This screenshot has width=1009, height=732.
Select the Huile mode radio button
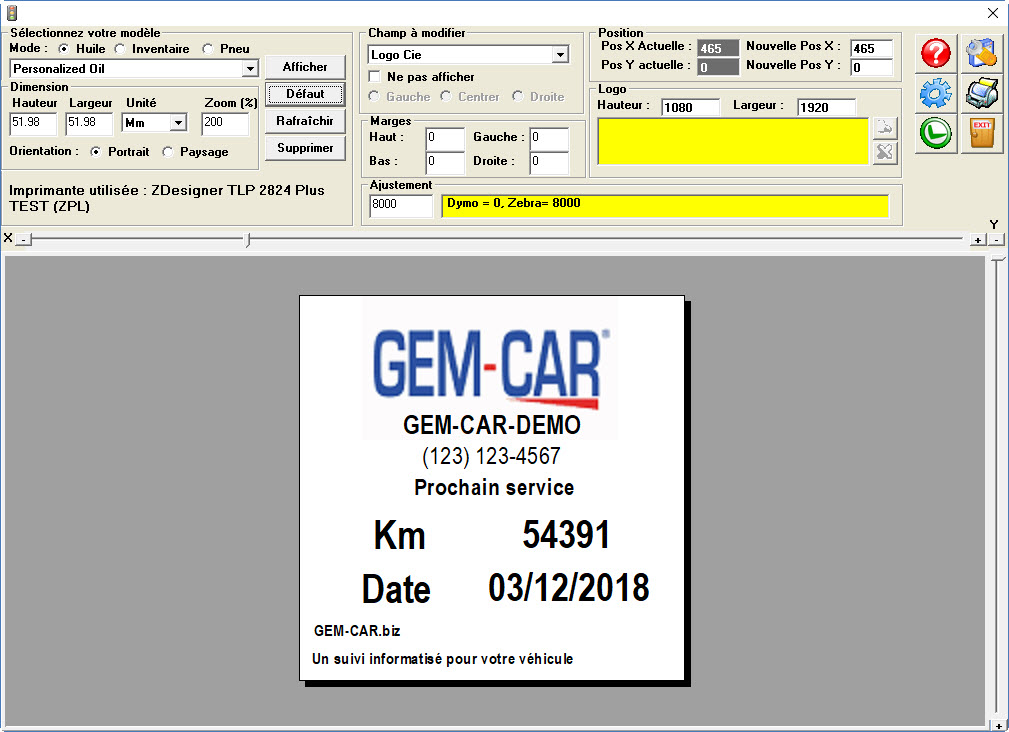(63, 49)
